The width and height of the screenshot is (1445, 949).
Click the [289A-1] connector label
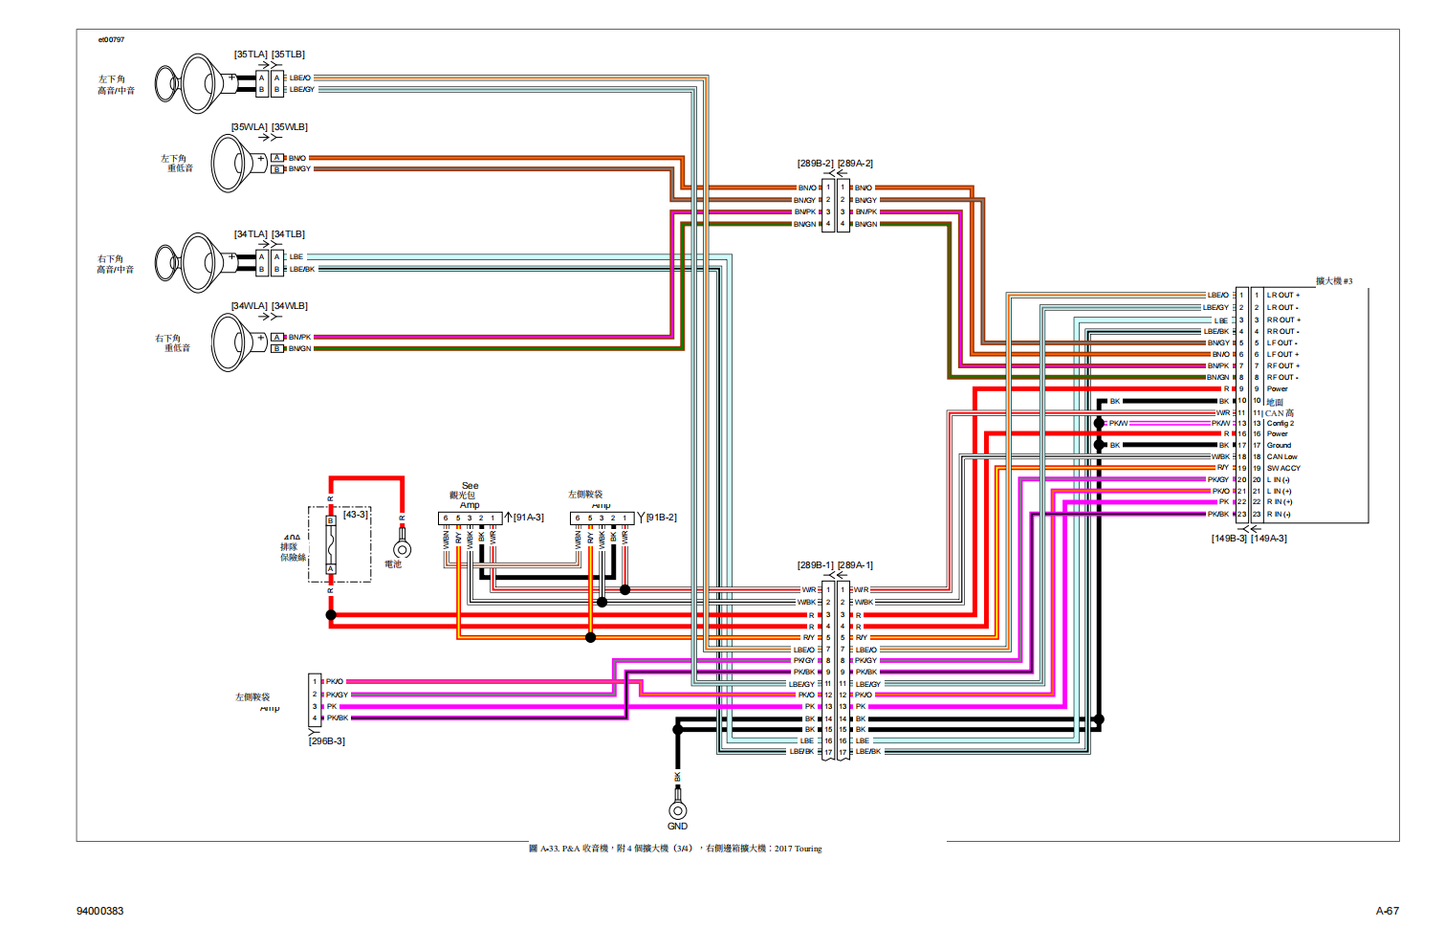855,565
